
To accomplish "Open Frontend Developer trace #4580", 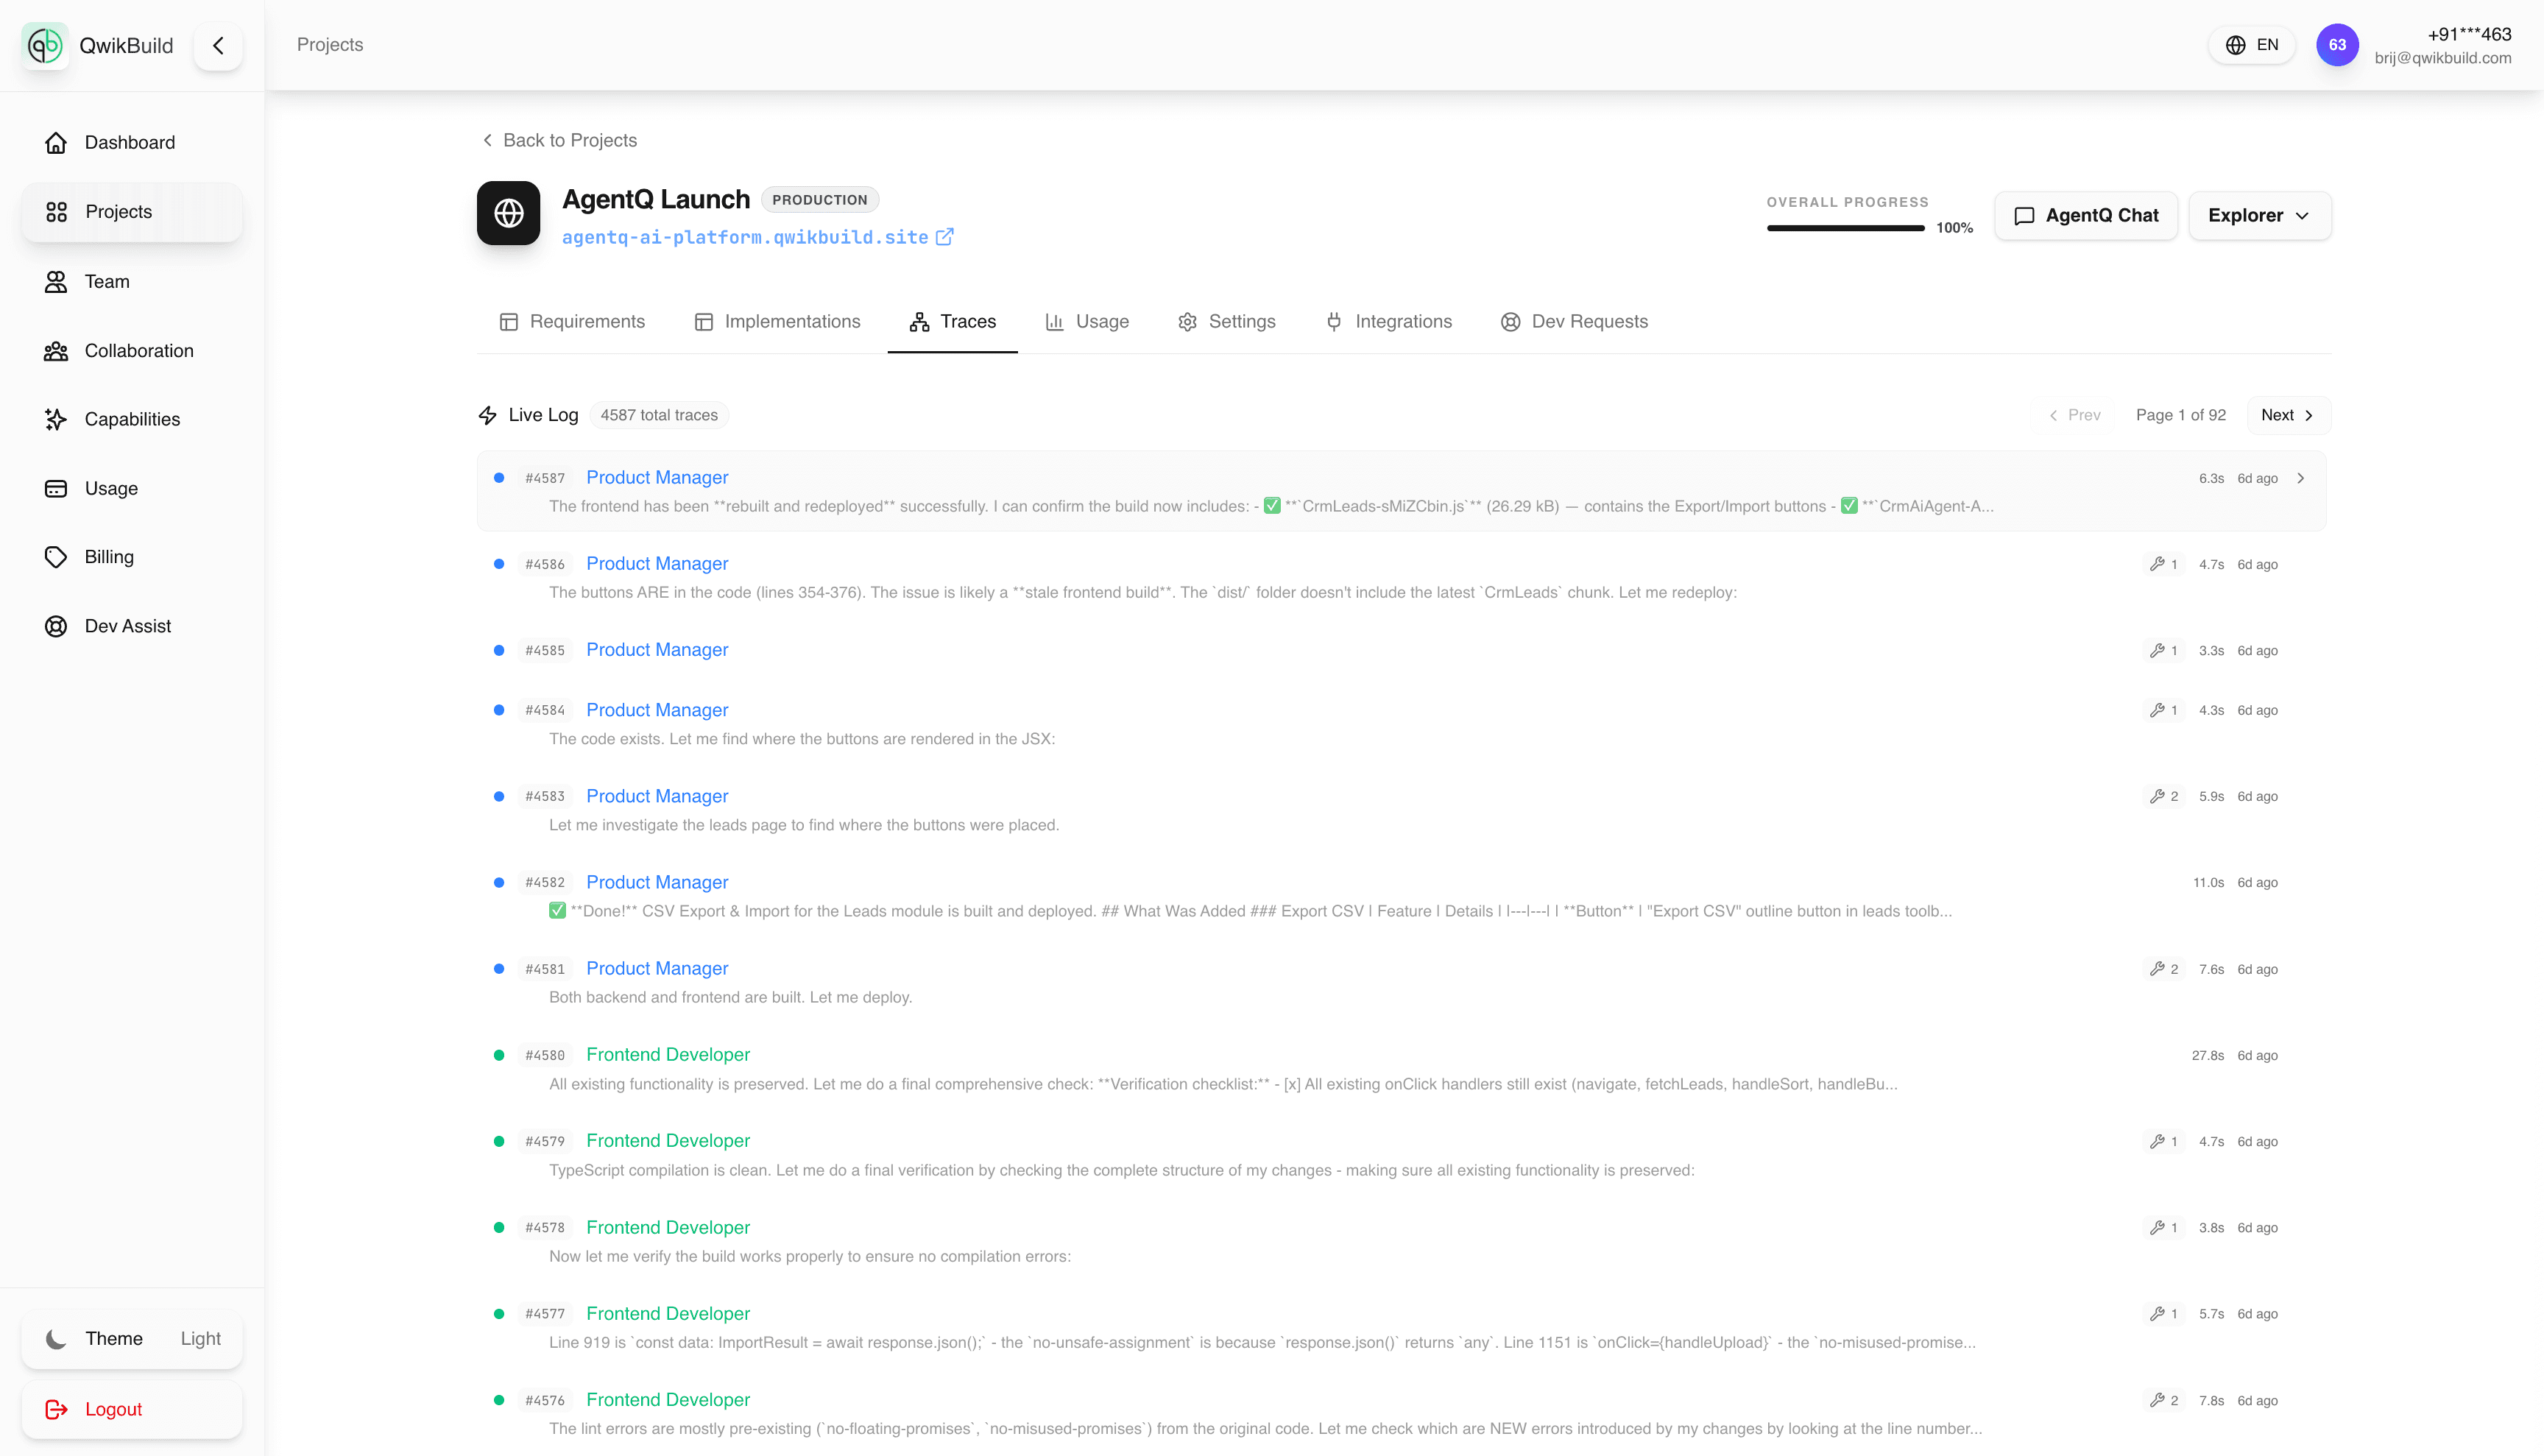I will point(1402,1069).
